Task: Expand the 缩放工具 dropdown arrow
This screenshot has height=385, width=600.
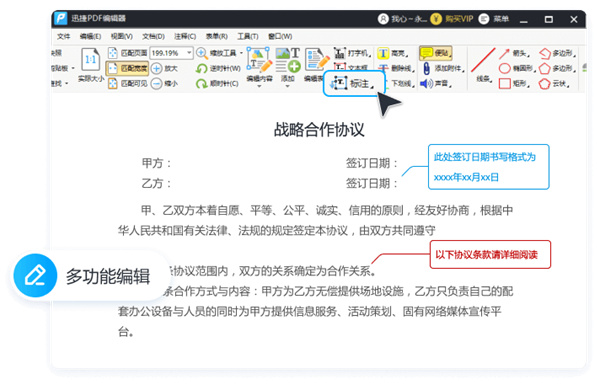Action: point(241,53)
